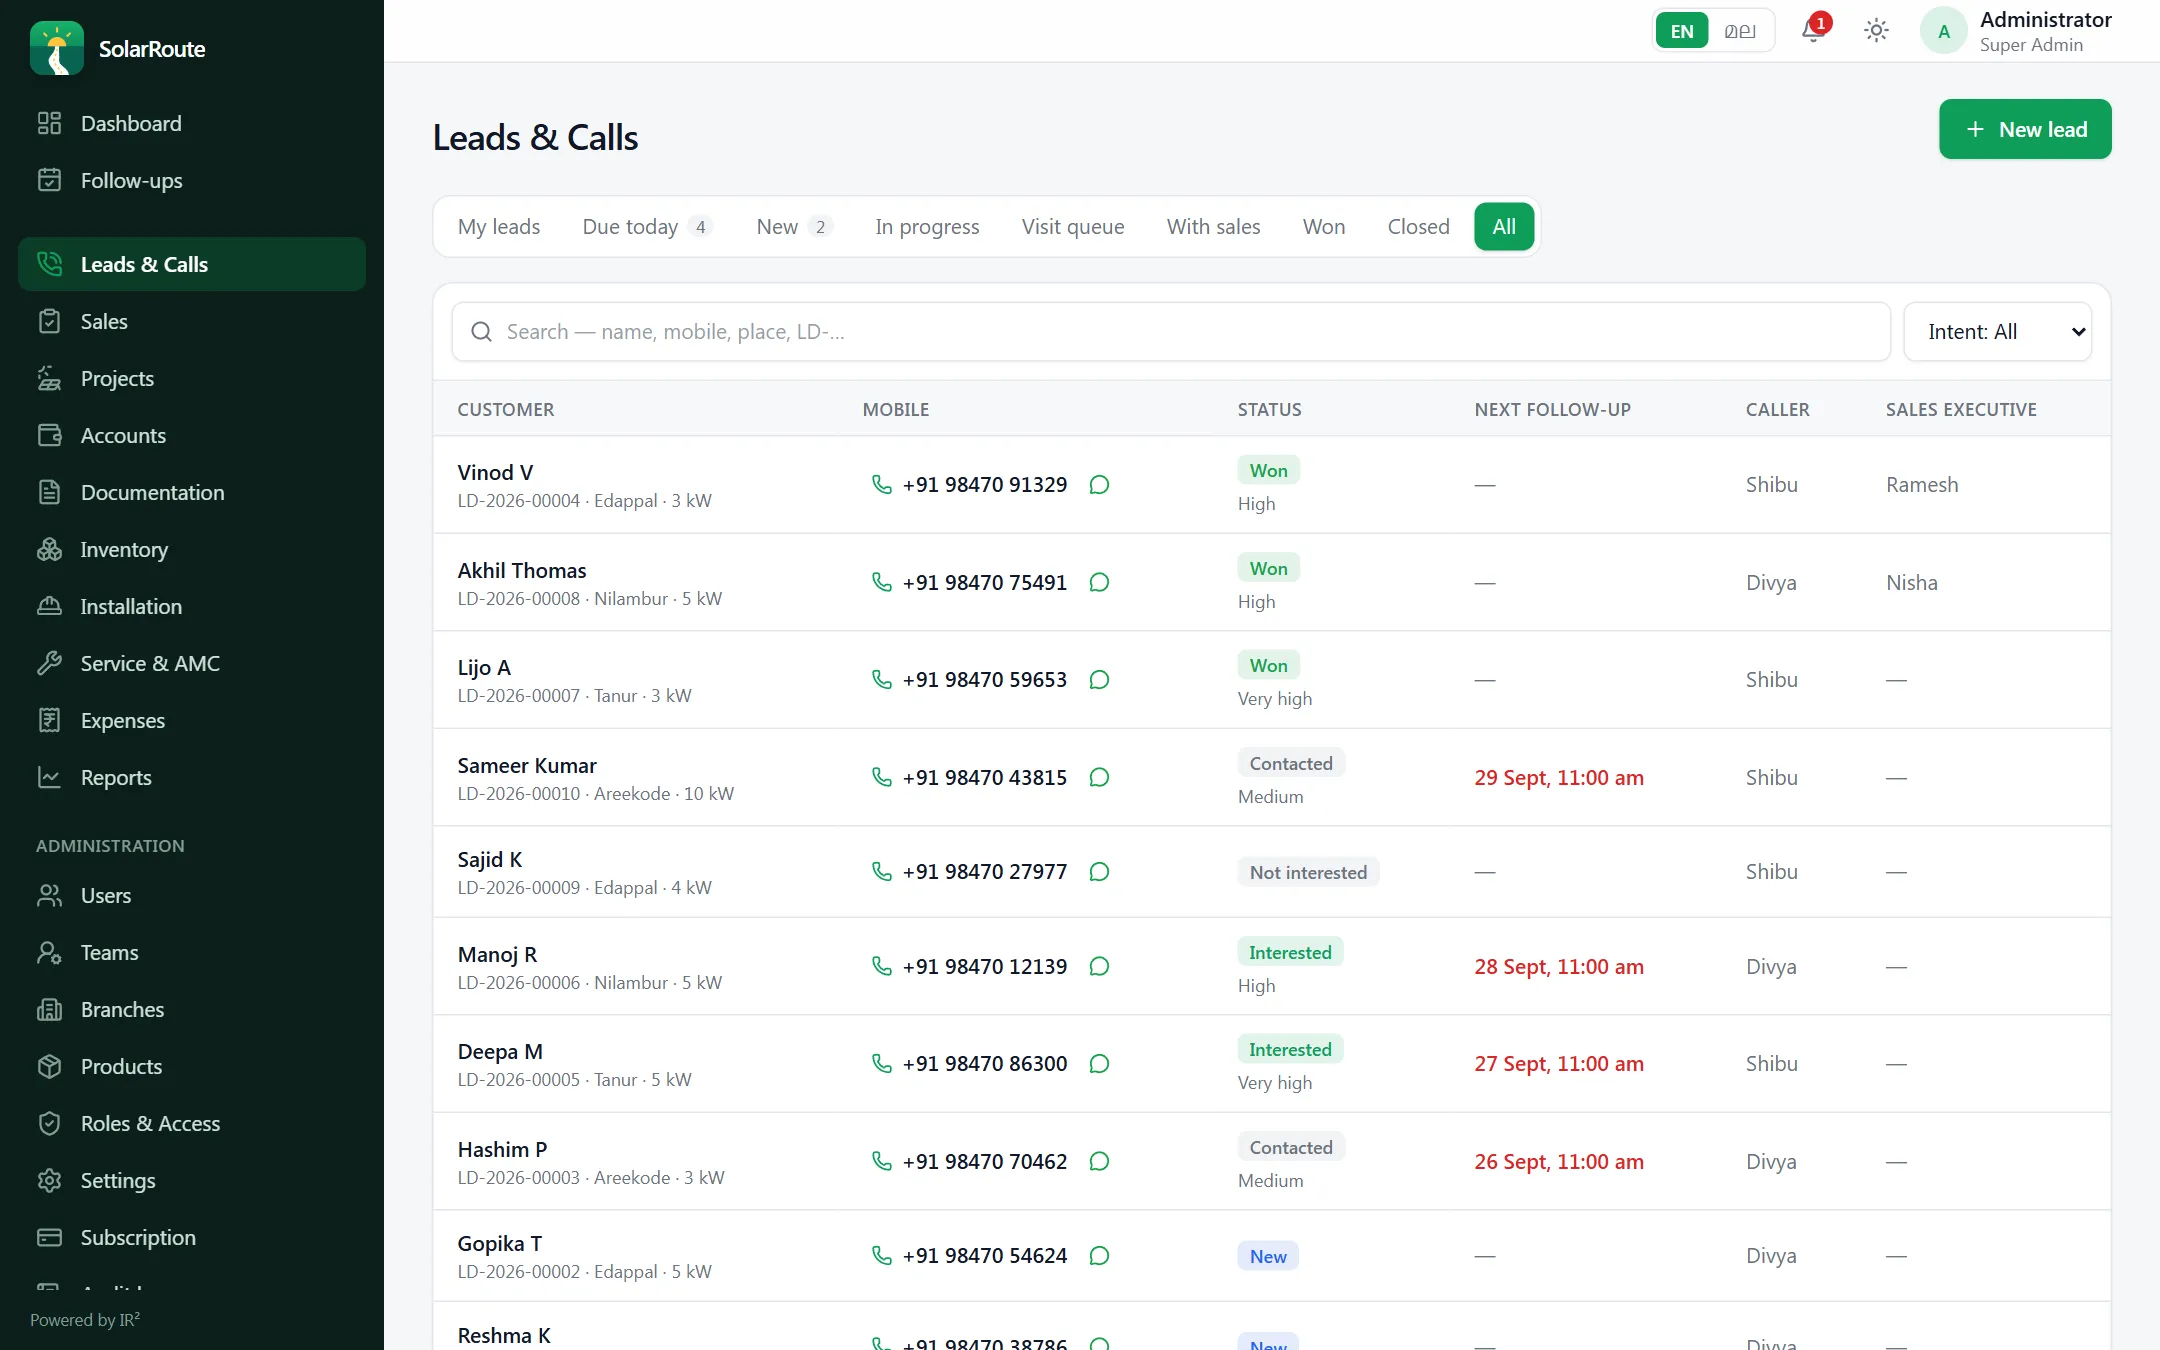Open the notifications bell

(x=1813, y=31)
